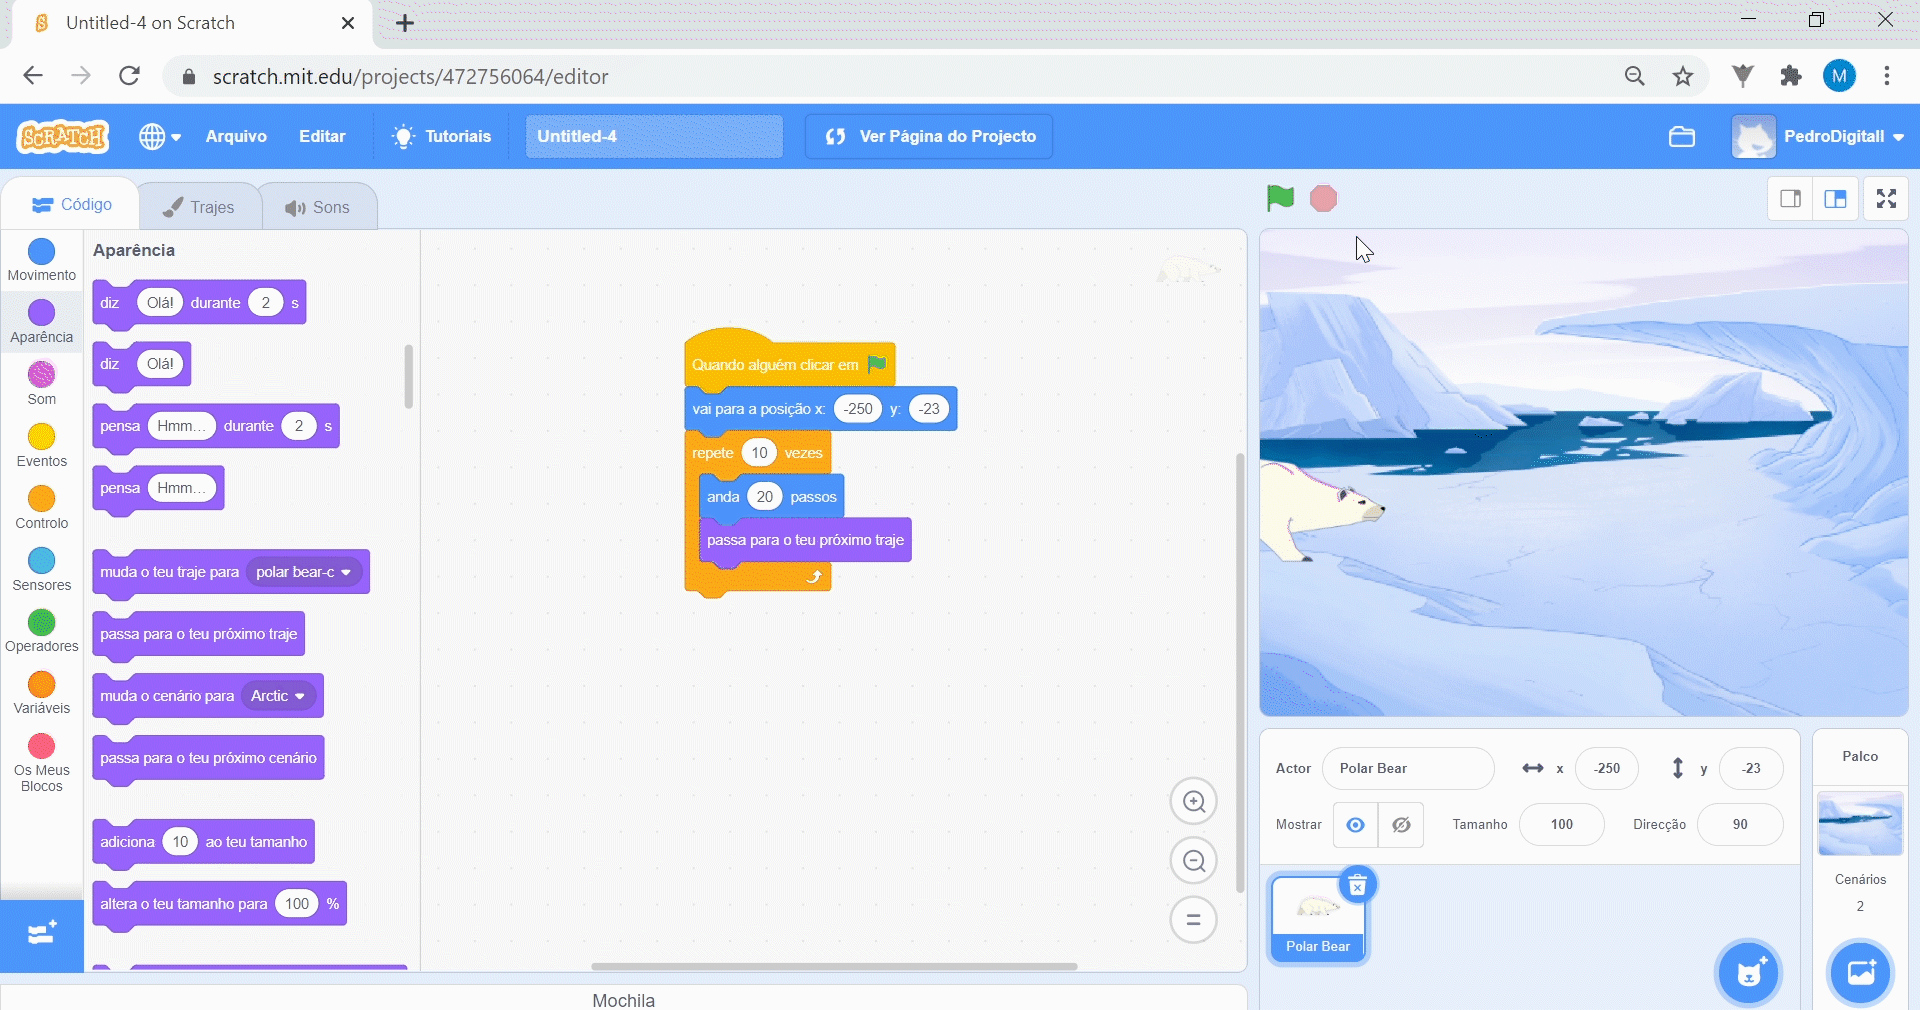Open the Scratch logo home link

click(x=63, y=136)
